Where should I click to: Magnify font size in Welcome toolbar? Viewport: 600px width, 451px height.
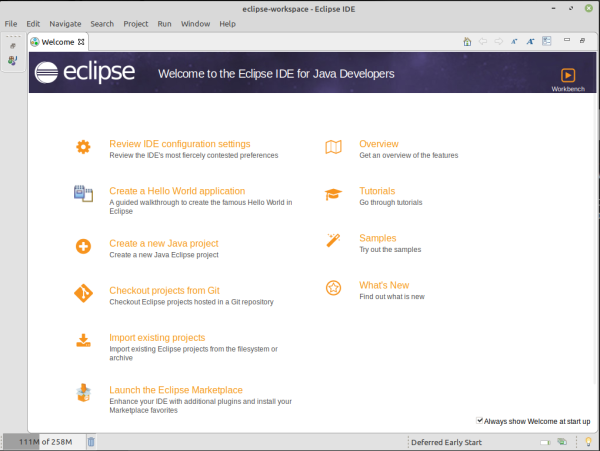(531, 42)
